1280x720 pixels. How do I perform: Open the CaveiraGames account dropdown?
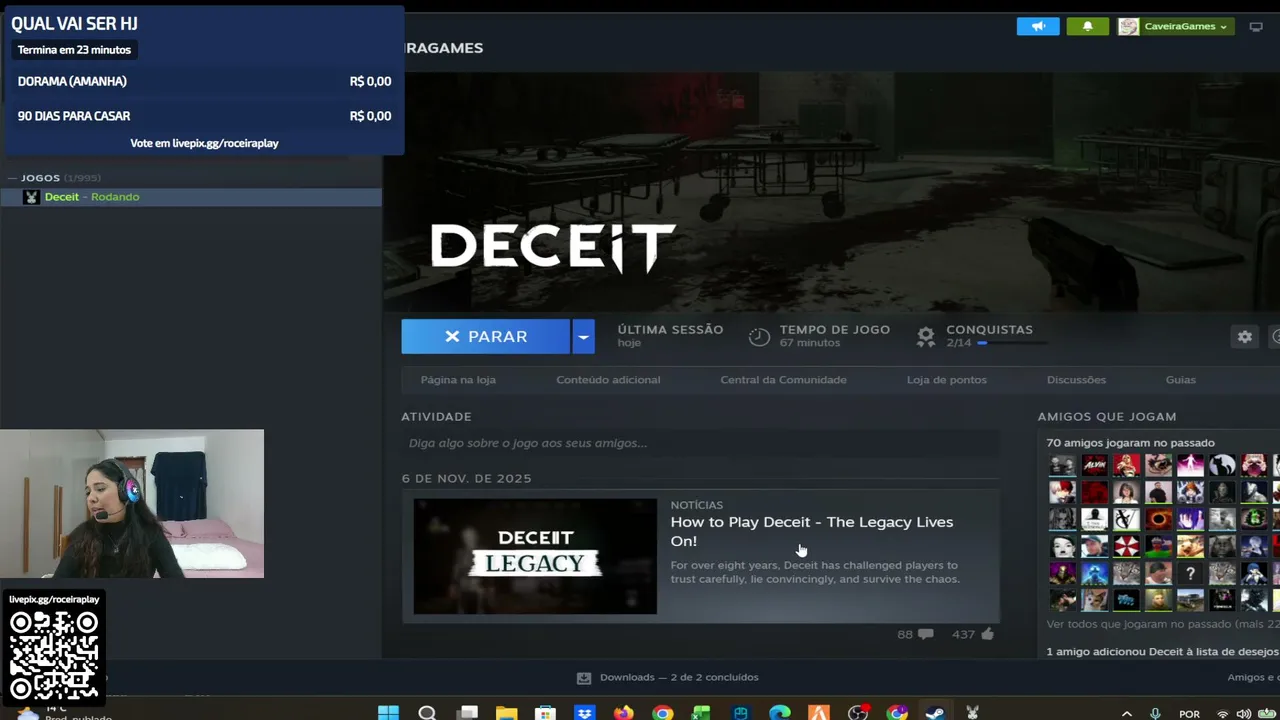tap(1186, 26)
